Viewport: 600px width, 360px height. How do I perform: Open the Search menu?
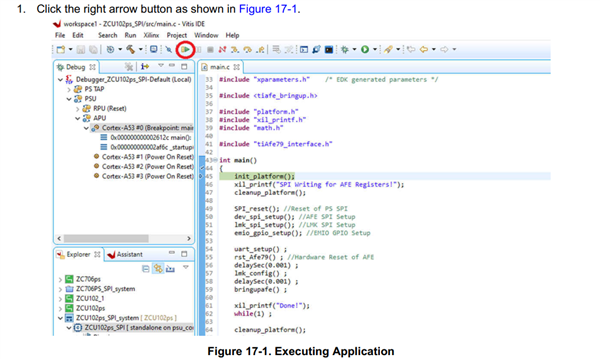click(x=108, y=35)
